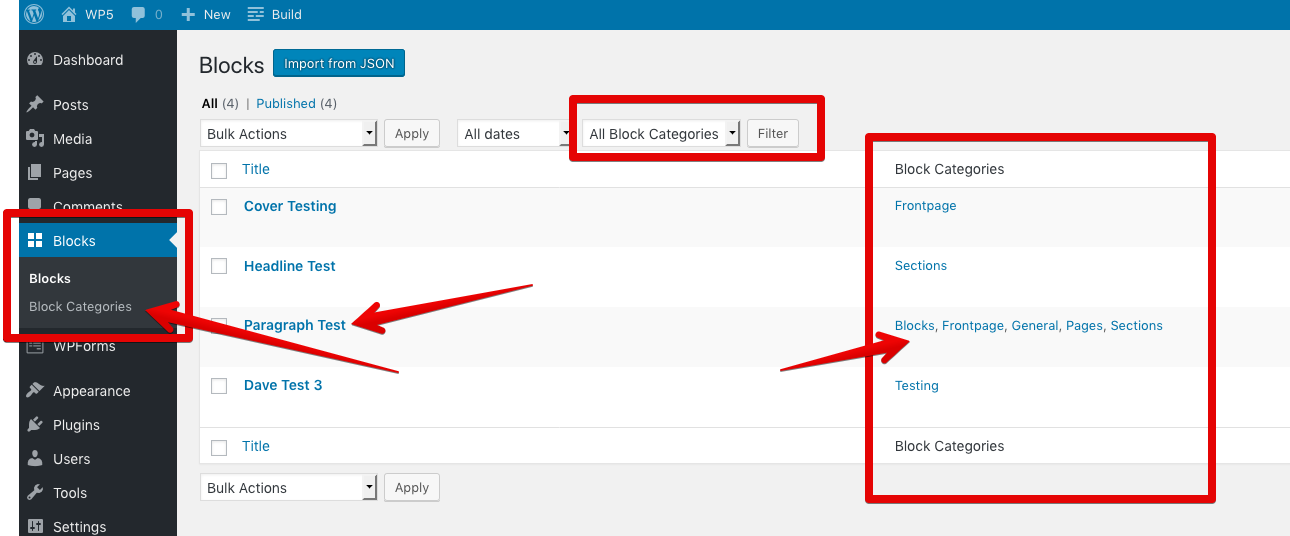This screenshot has width=1290, height=536.
Task: Check the Paragraph Test row checkbox
Action: (219, 326)
